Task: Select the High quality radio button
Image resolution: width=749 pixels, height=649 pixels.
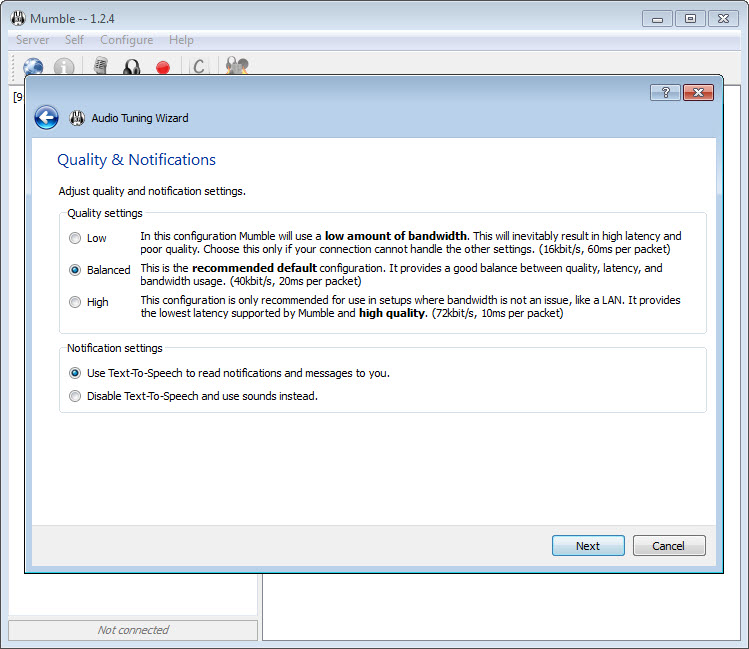Action: [x=75, y=302]
